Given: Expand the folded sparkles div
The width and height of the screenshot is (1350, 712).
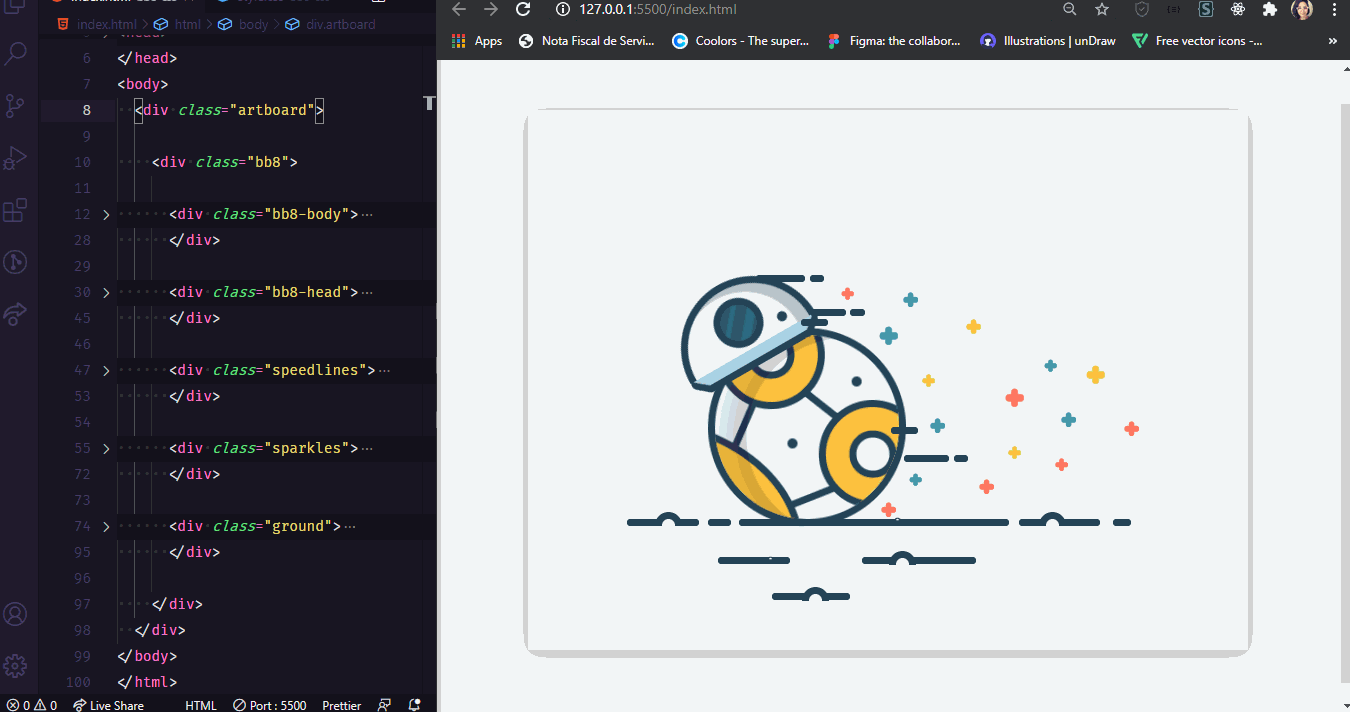Looking at the screenshot, I should tap(107, 448).
